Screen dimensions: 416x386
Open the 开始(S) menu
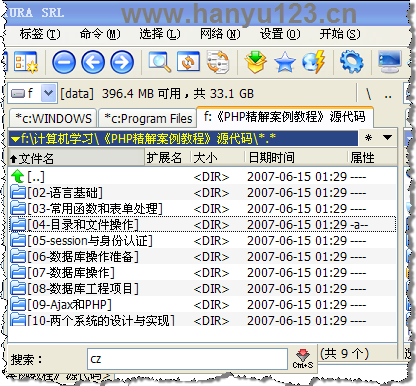340,34
